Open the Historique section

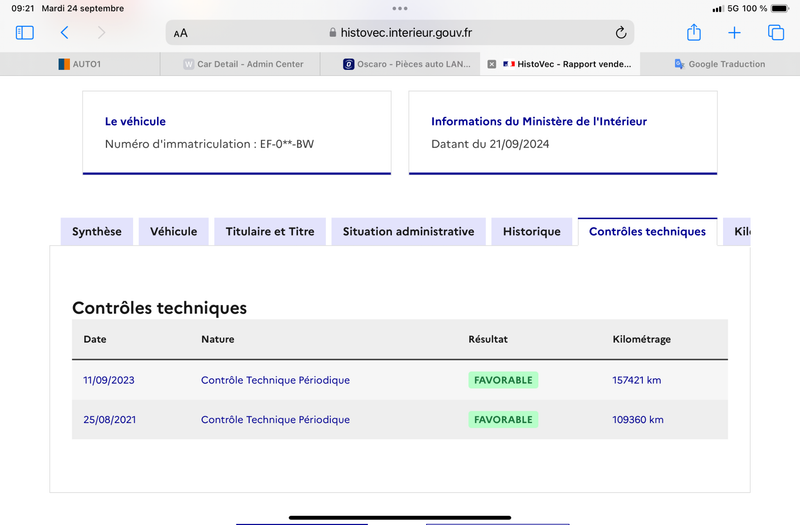point(532,232)
